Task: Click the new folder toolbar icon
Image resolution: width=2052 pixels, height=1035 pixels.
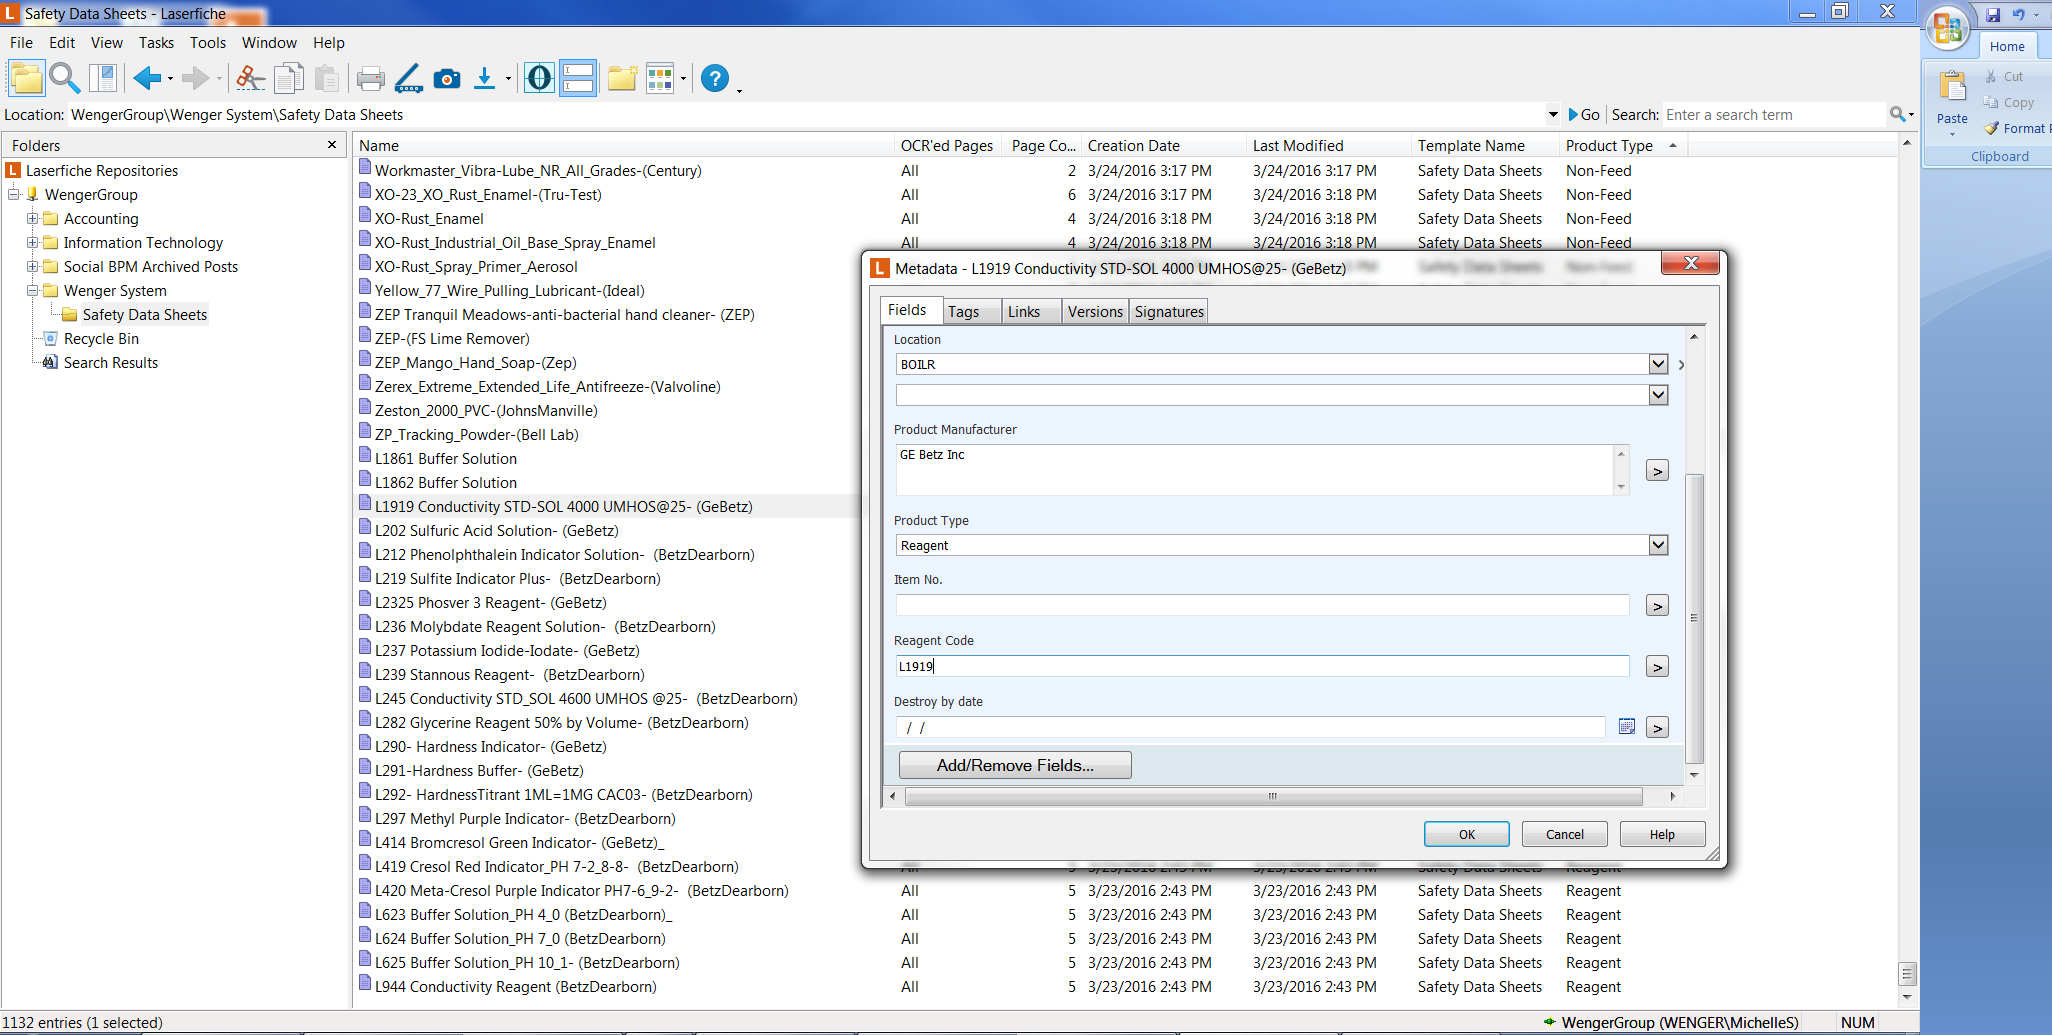Action: tap(622, 78)
